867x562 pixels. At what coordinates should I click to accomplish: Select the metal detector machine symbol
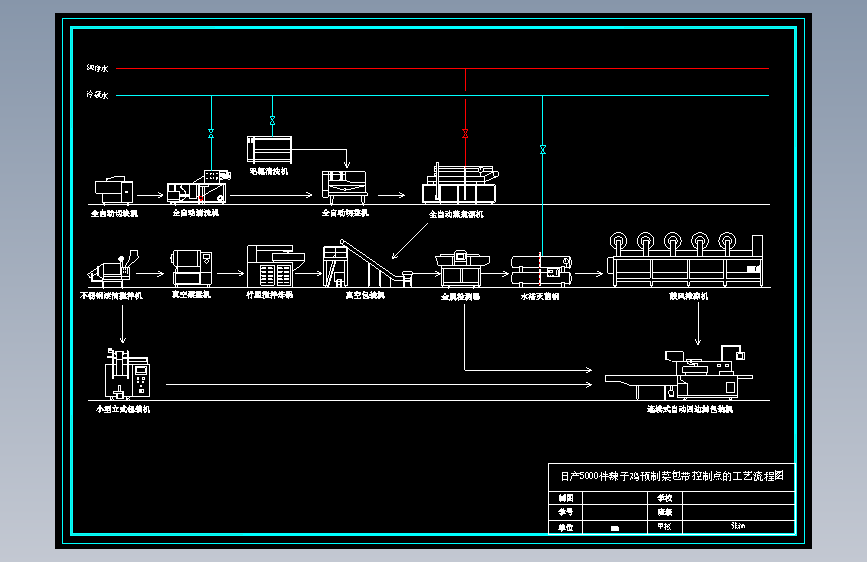click(462, 268)
